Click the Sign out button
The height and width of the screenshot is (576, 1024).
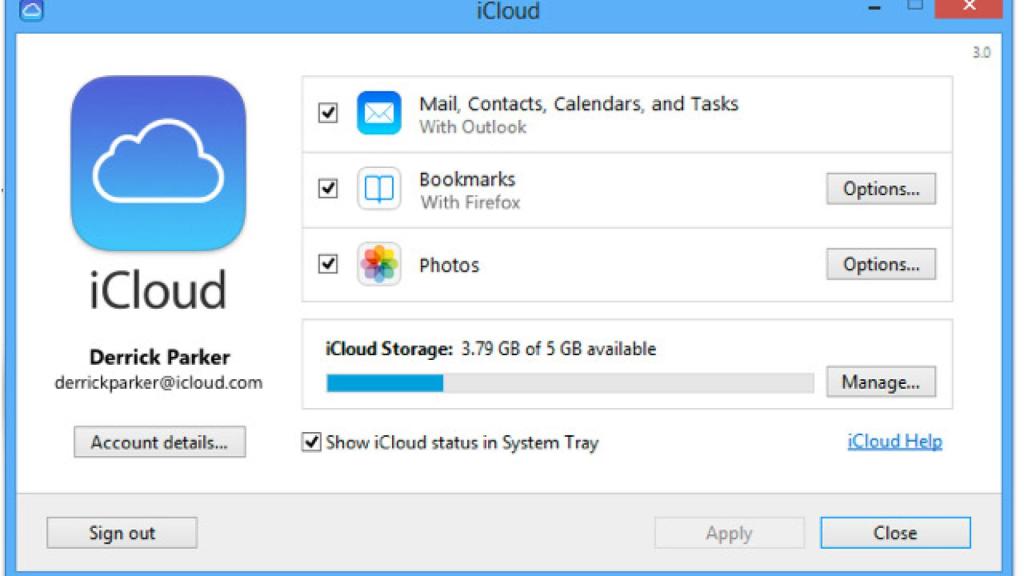pyautogui.click(x=121, y=533)
